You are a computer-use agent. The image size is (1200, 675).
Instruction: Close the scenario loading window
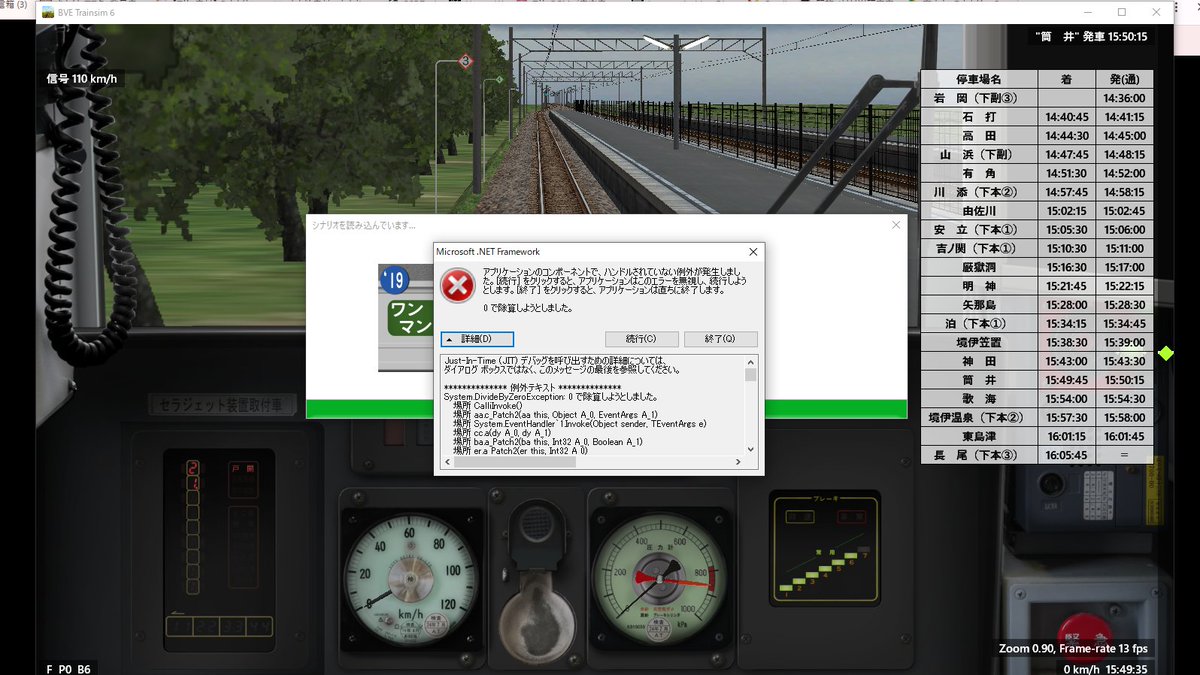click(x=896, y=226)
